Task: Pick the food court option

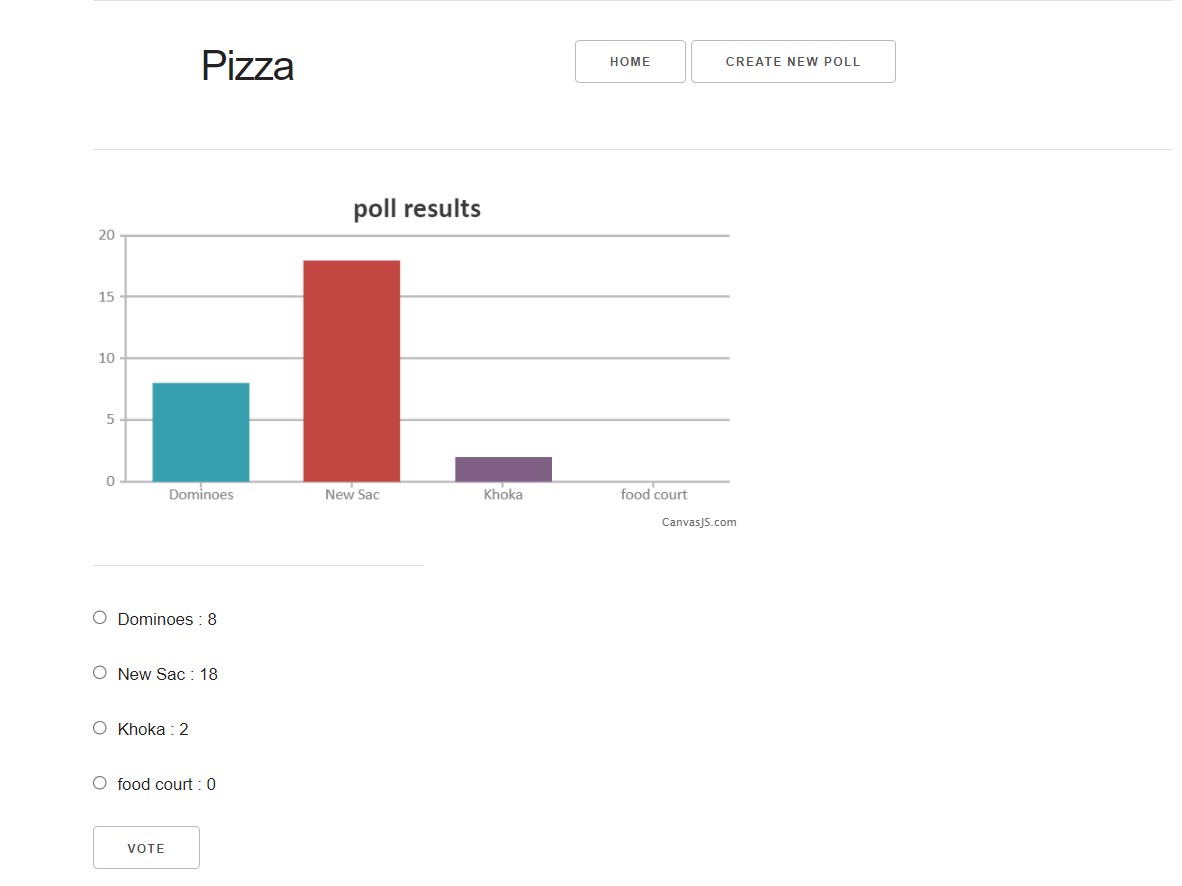Action: (x=99, y=782)
